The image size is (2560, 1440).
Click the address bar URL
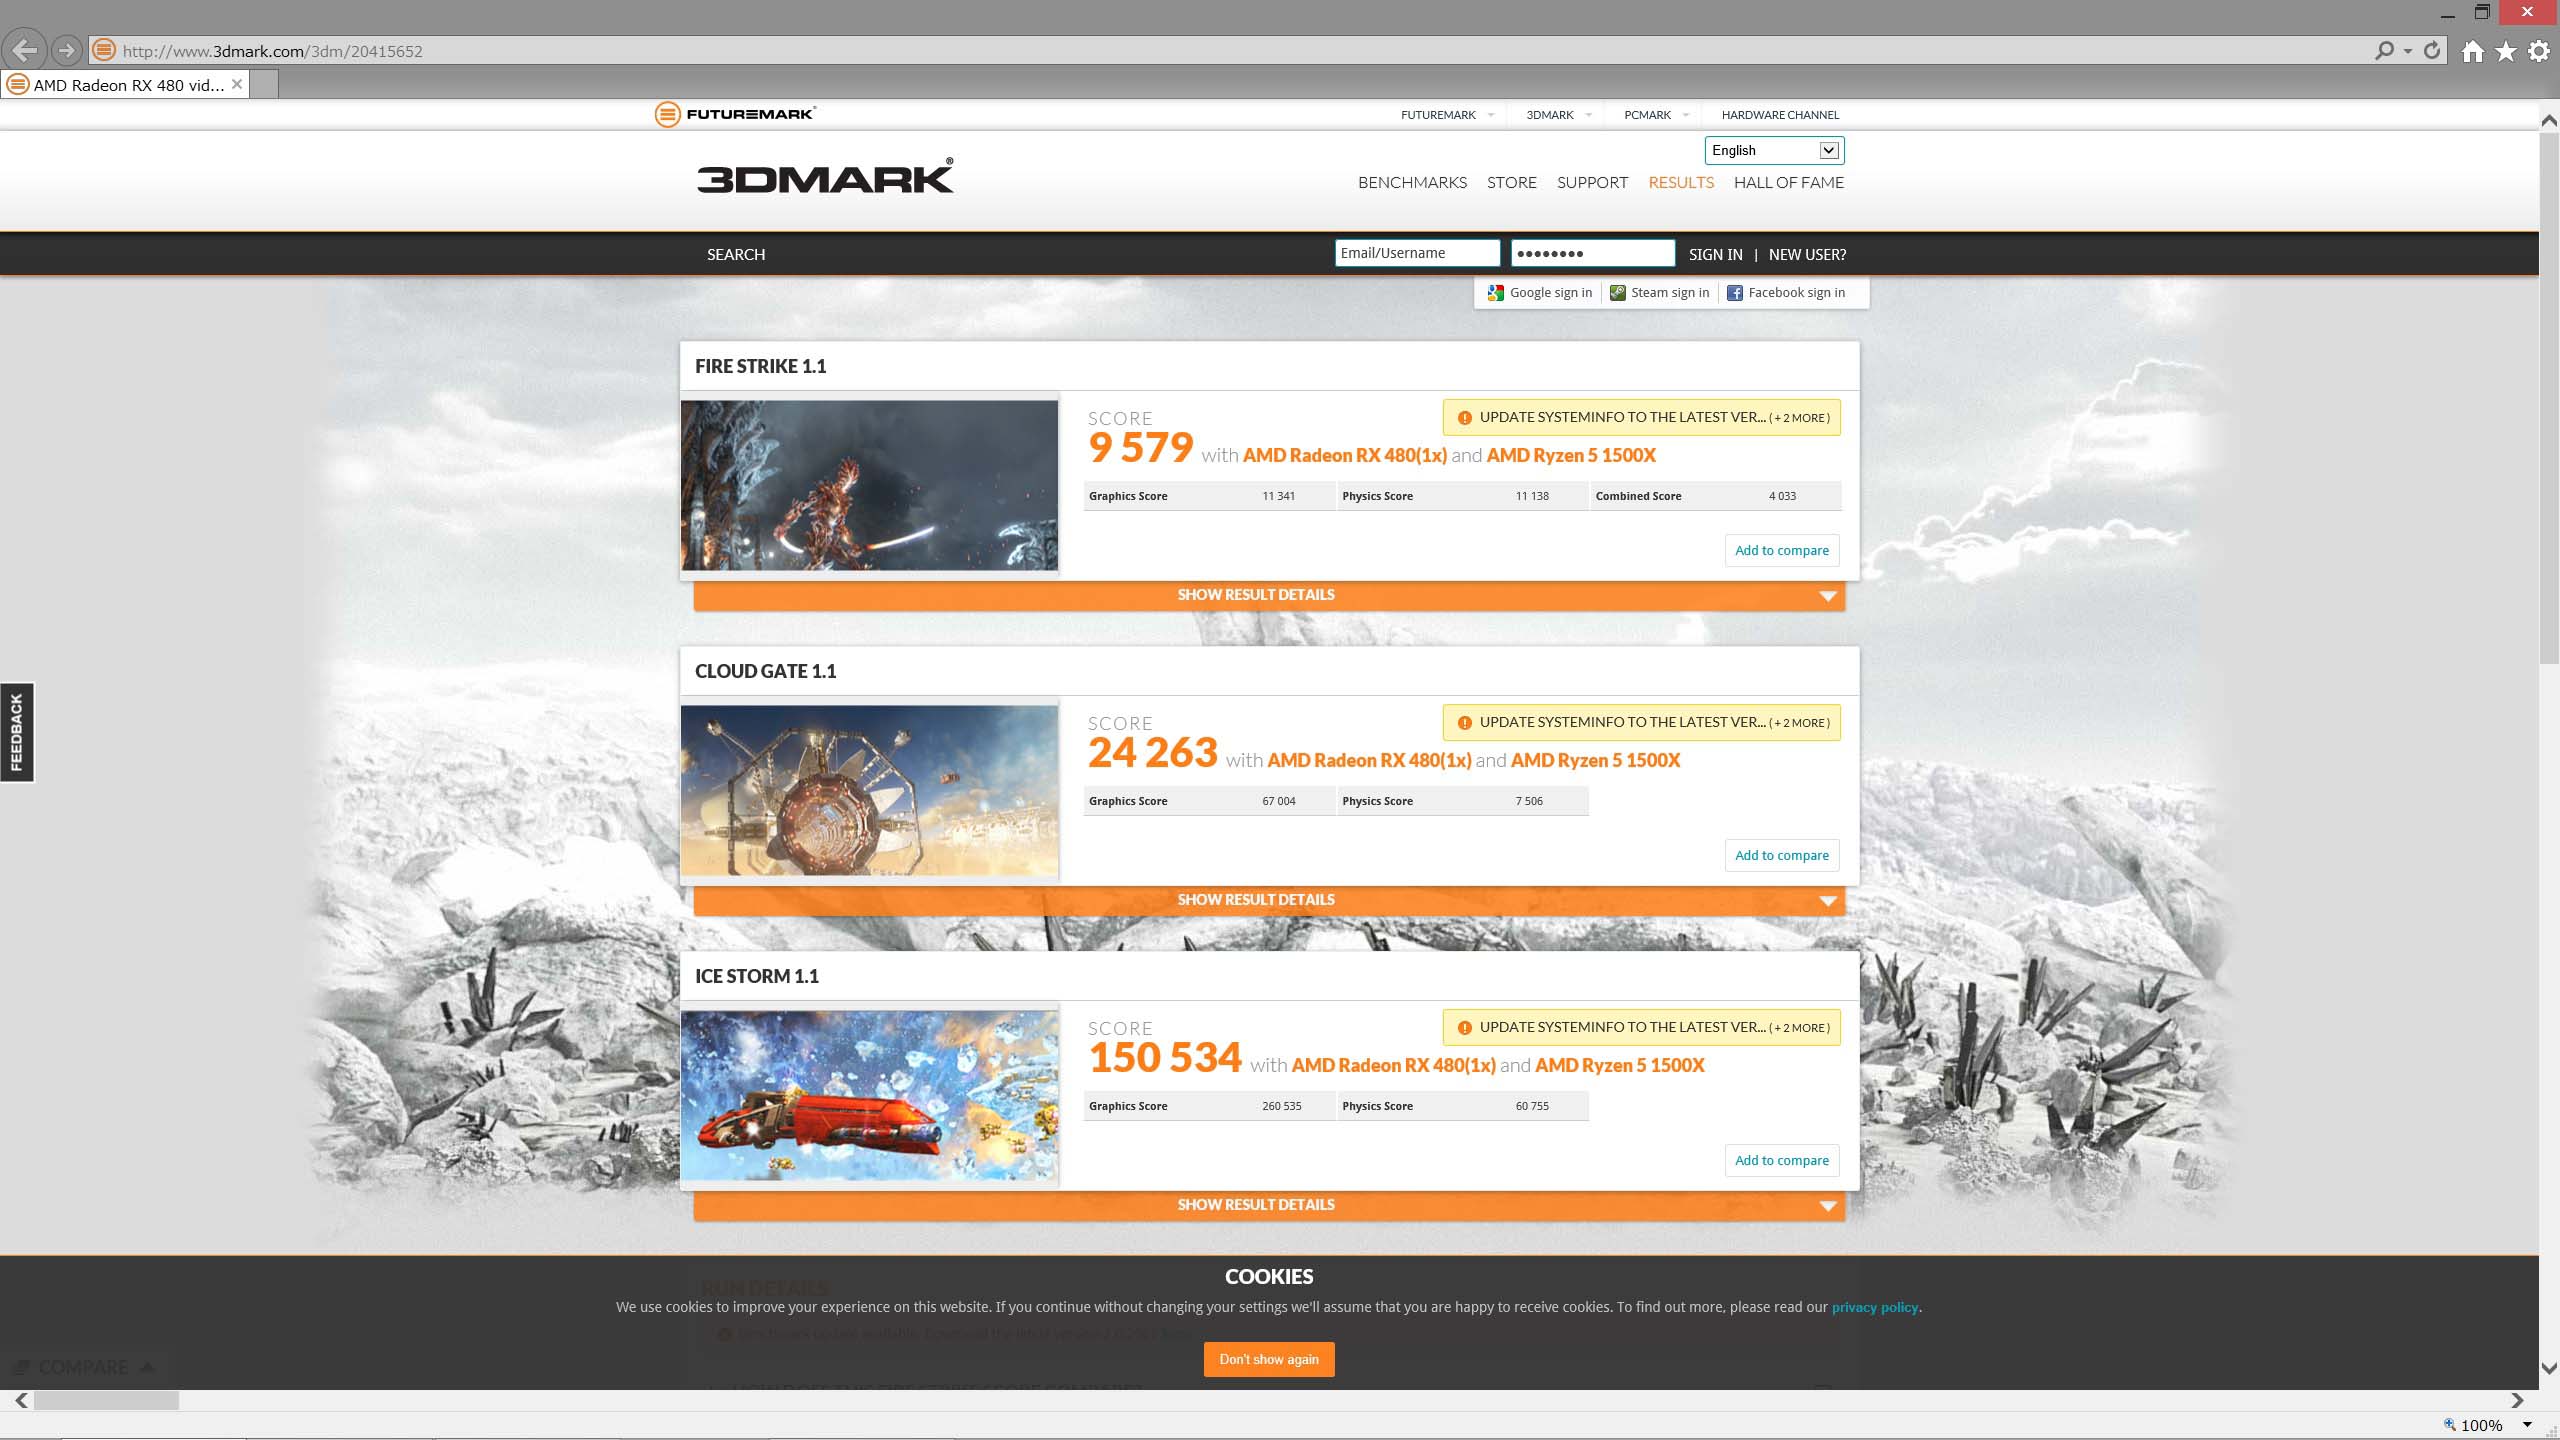[x=272, y=51]
